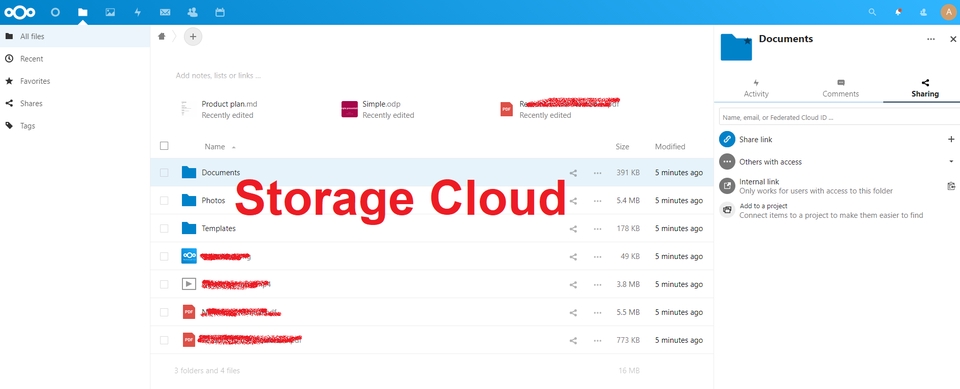Select the Photos folder checkbox
This screenshot has height=389, width=960.
(164, 200)
